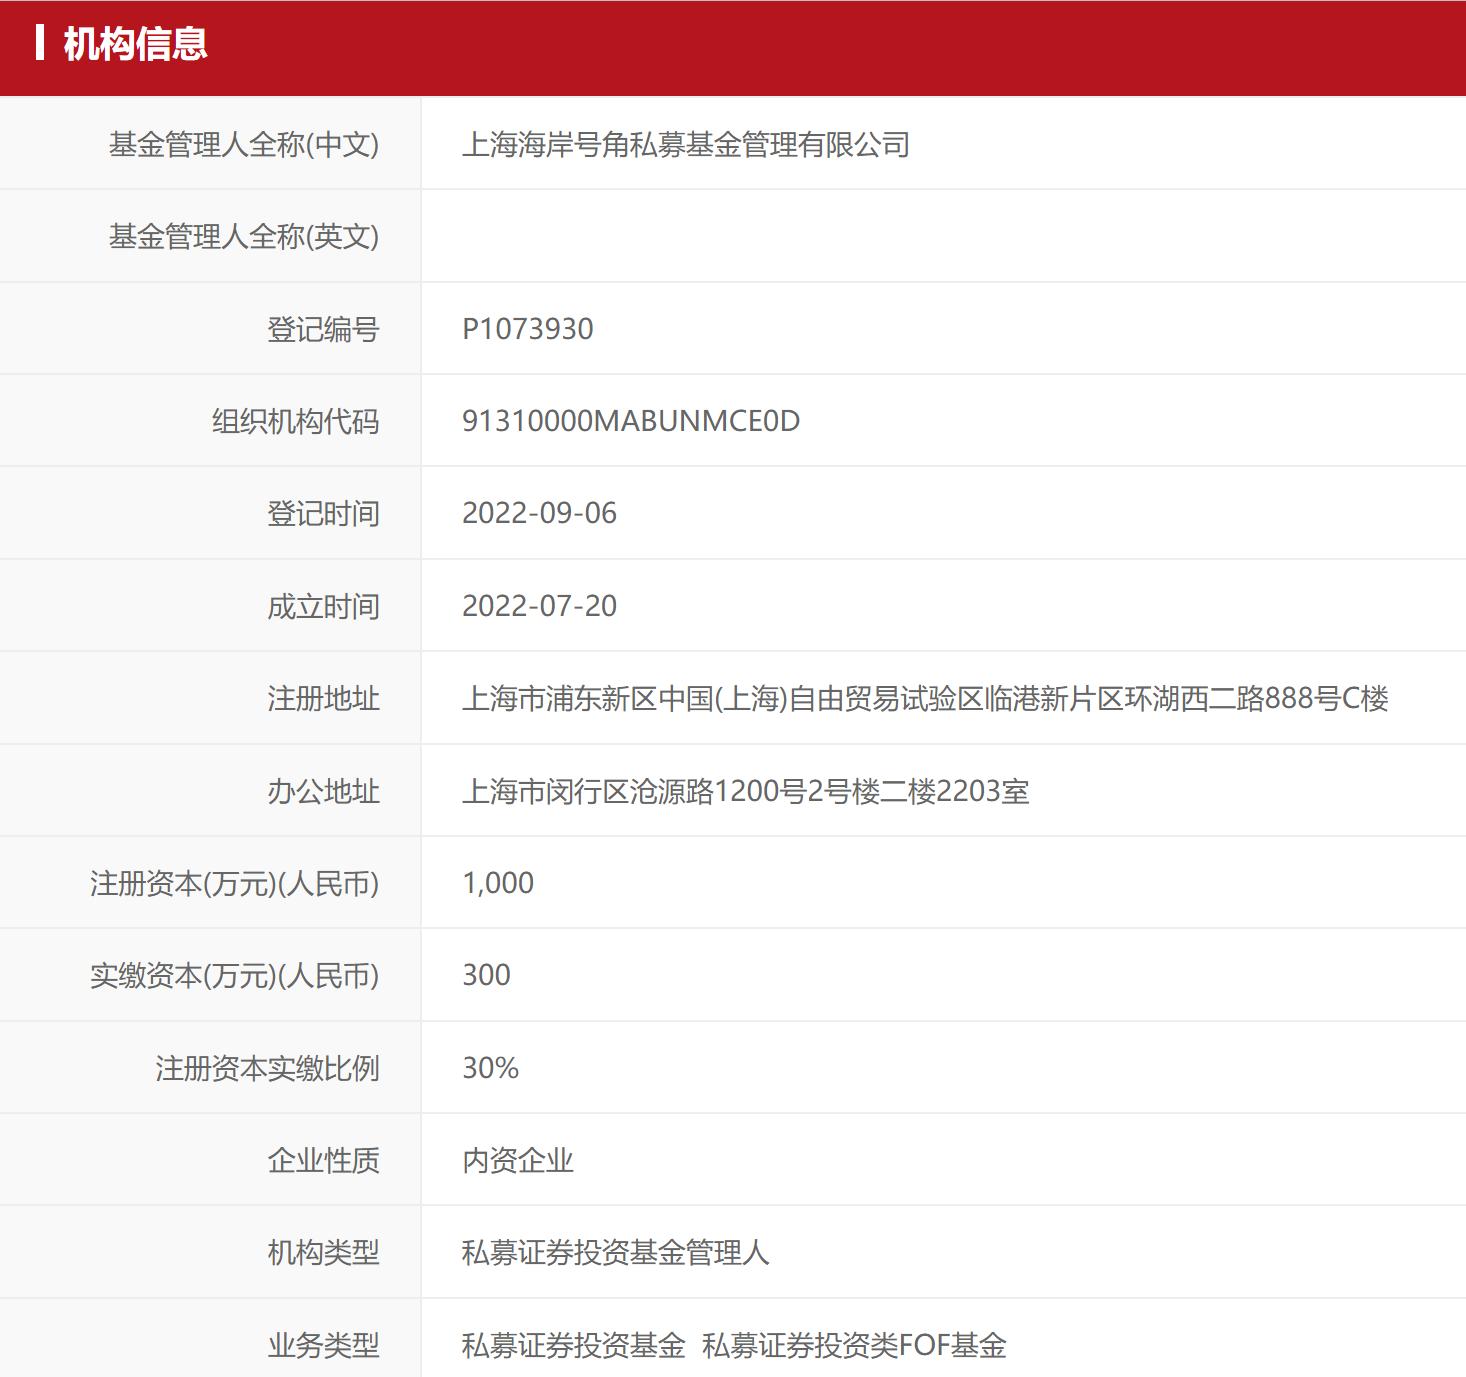This screenshot has width=1466, height=1377.
Task: Select registration number P1073930
Action: point(528,329)
